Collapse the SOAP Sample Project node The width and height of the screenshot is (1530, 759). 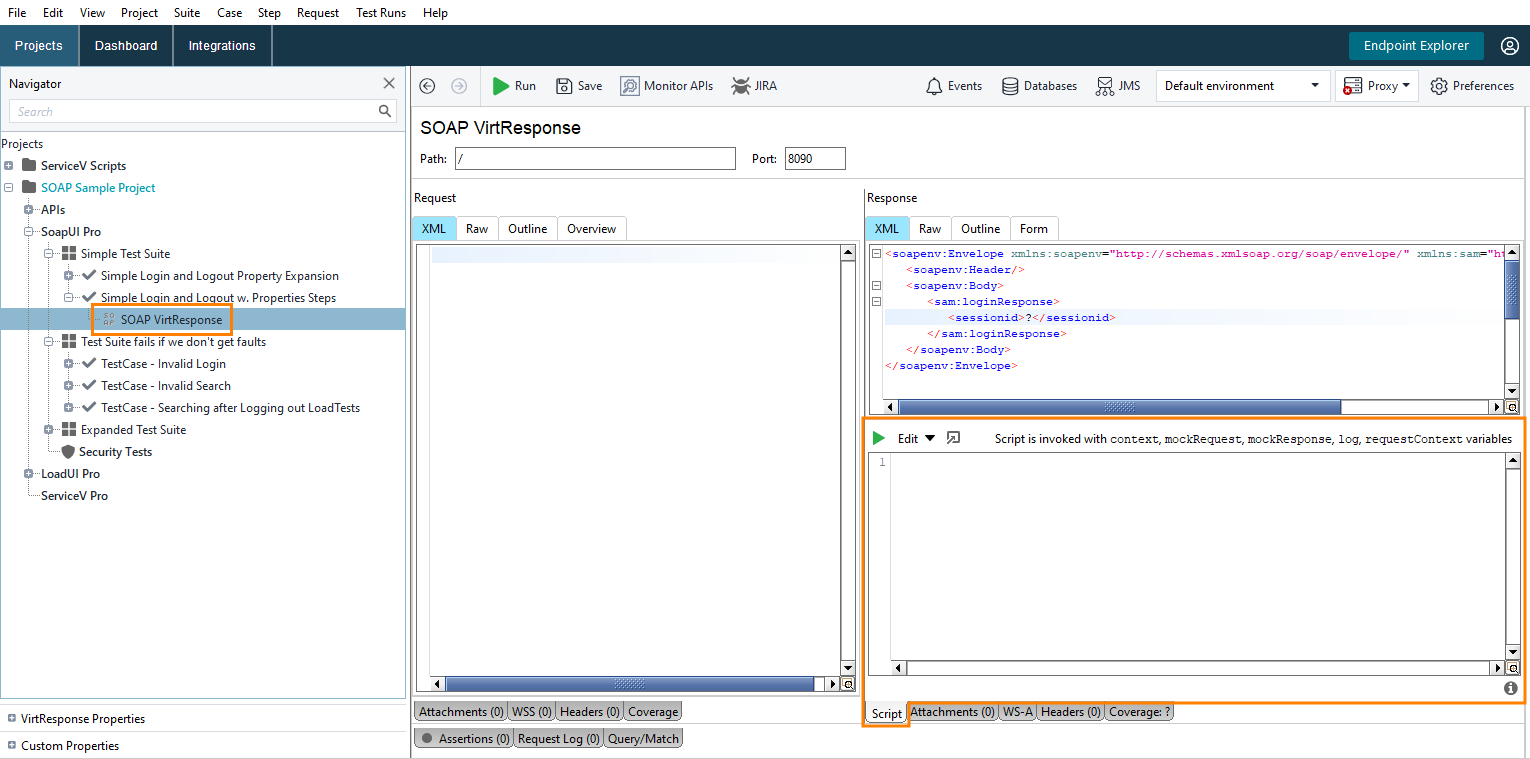coord(9,188)
